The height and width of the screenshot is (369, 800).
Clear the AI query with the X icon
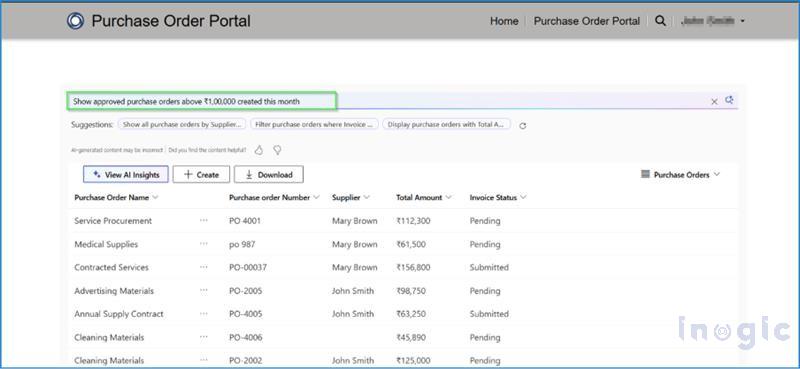[x=714, y=102]
